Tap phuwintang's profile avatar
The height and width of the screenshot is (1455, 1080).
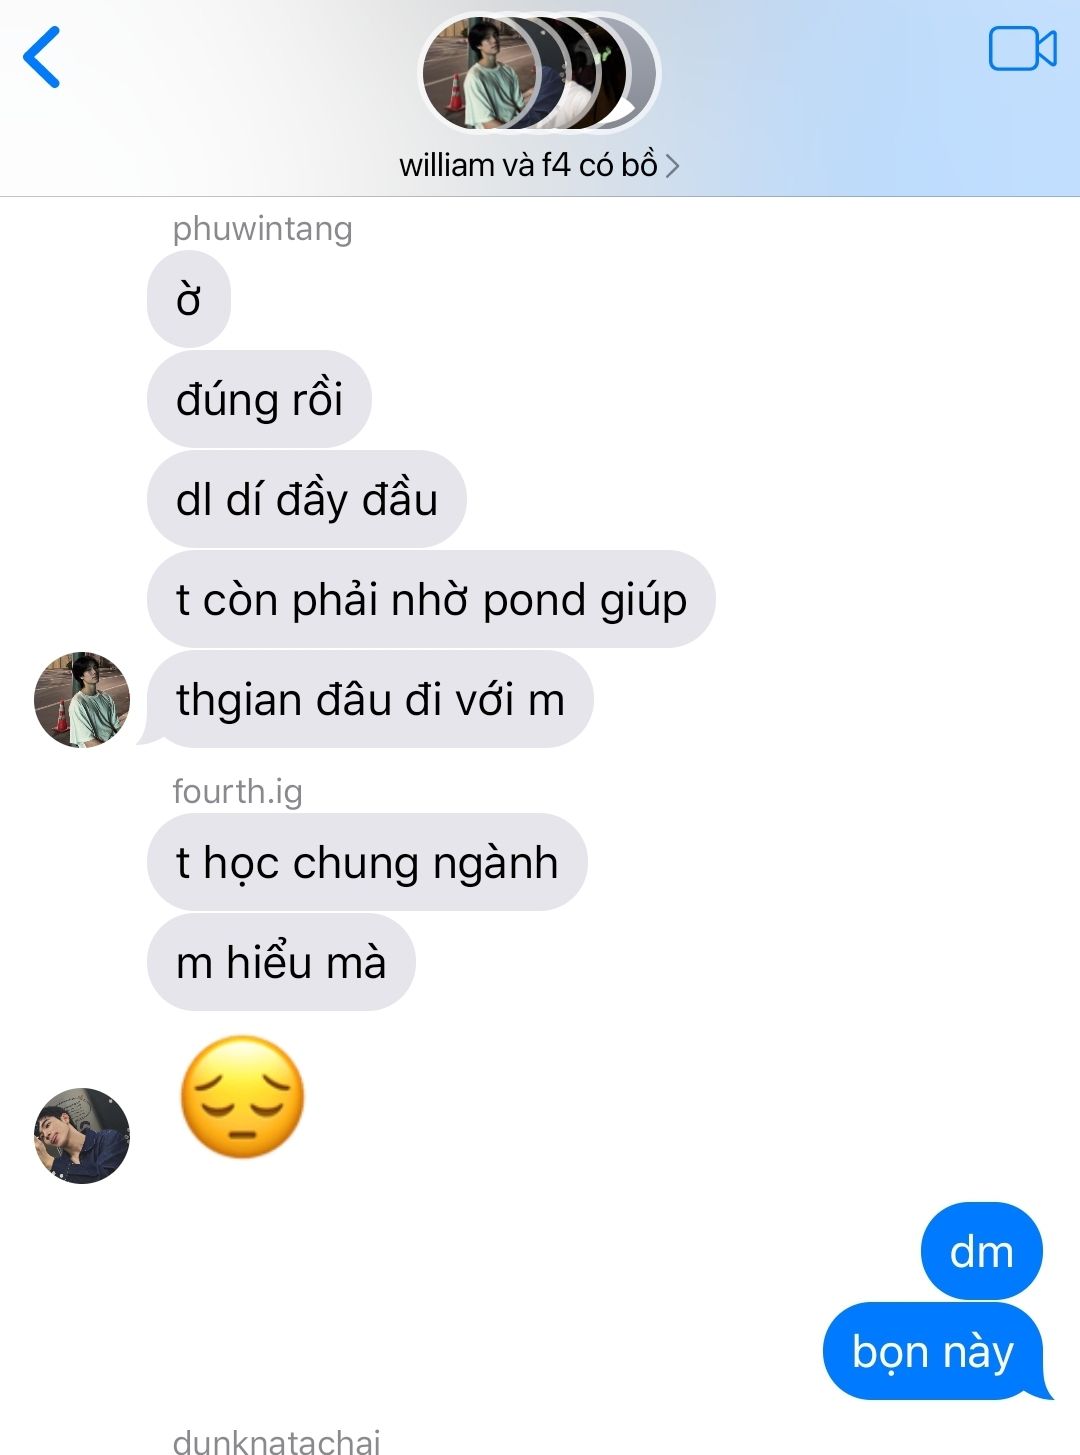tap(82, 700)
